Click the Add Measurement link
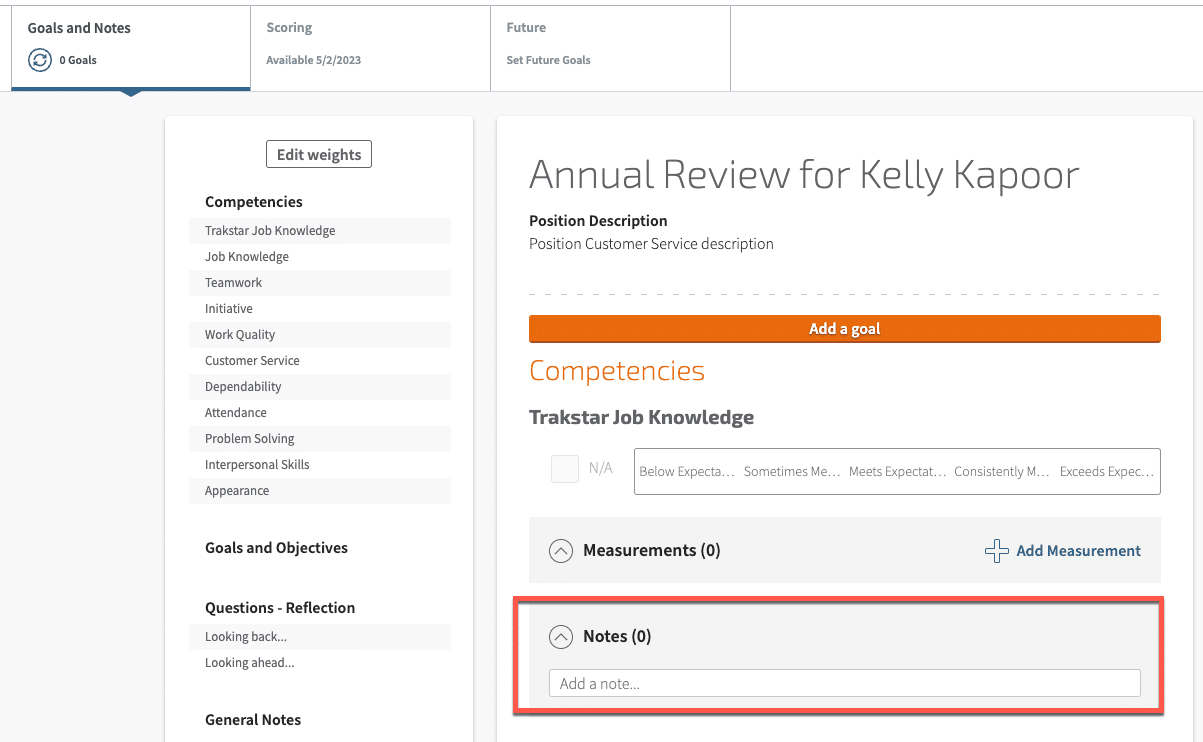1203x742 pixels. point(1078,551)
